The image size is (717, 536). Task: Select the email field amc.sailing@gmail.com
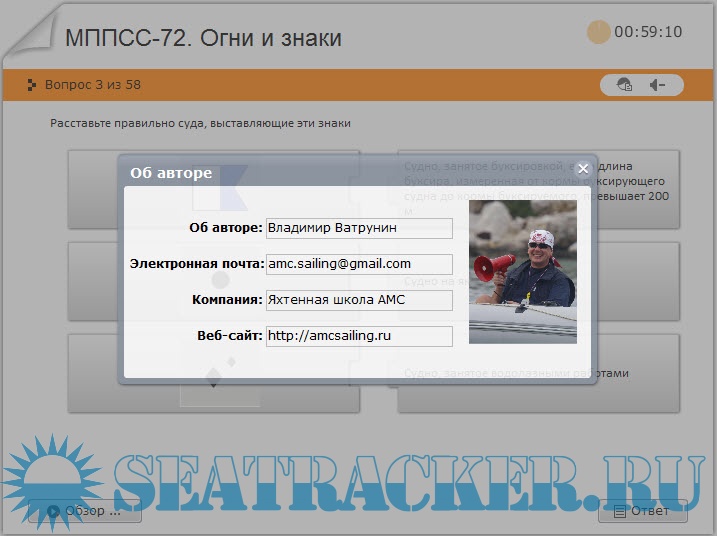click(x=358, y=264)
